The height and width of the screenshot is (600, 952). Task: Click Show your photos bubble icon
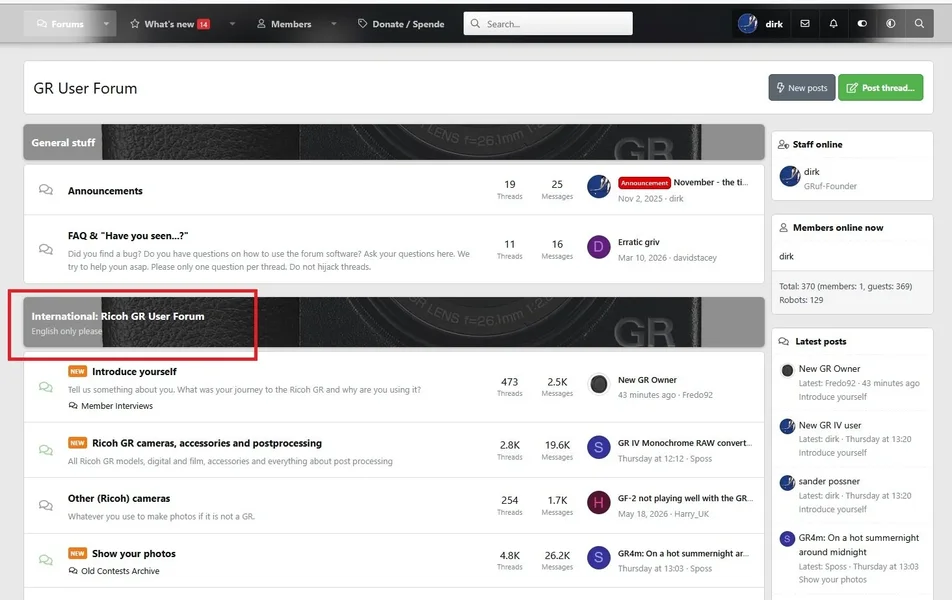(46, 560)
